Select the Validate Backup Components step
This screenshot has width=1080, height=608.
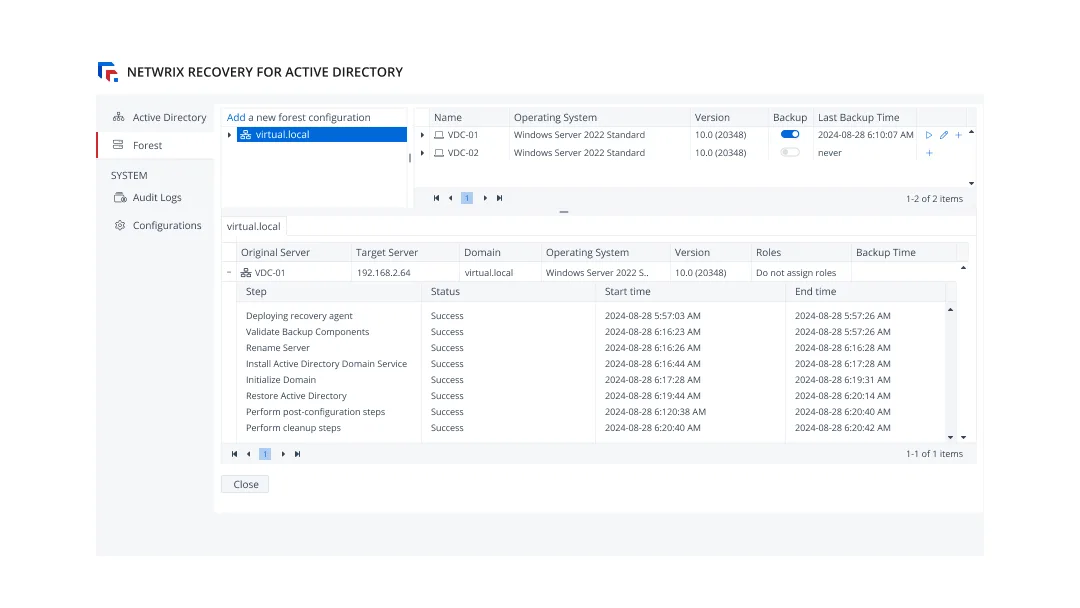pyautogui.click(x=307, y=332)
